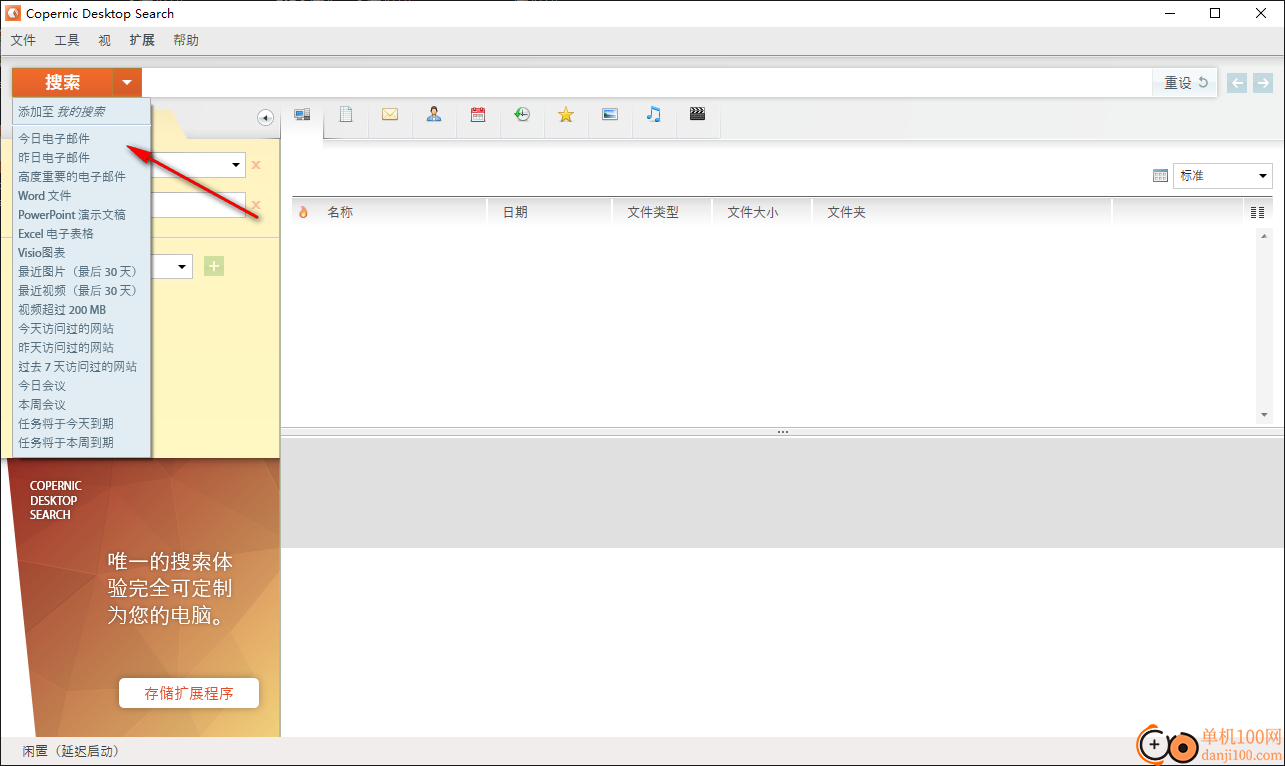Sort by the 日期 column header
The image size is (1285, 766).
coord(515,212)
